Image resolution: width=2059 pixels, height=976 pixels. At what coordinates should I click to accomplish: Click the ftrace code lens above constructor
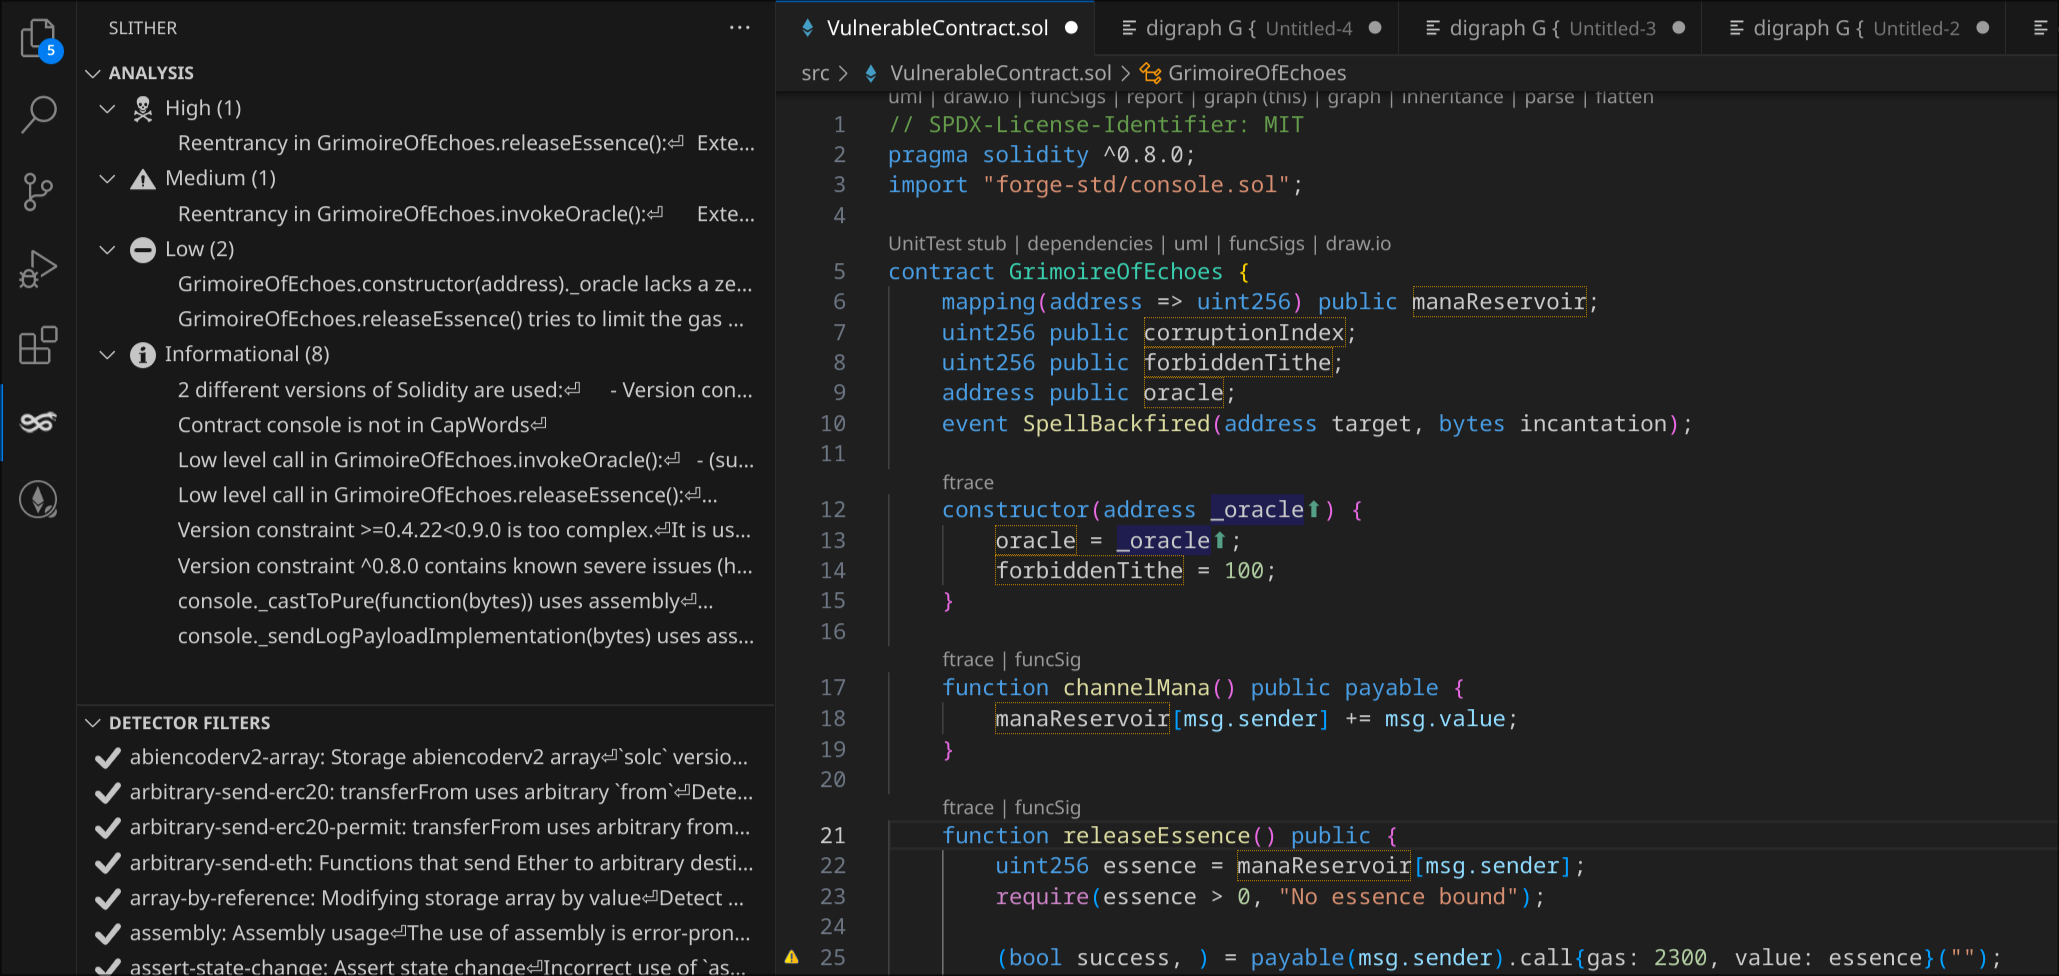point(967,482)
